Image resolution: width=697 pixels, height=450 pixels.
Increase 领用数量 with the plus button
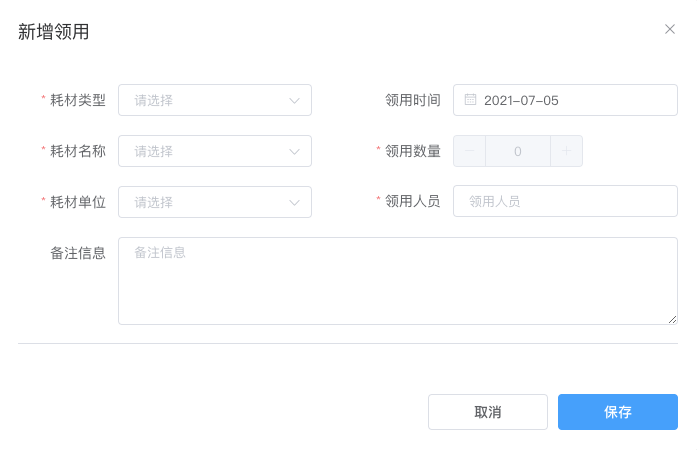tap(566, 151)
